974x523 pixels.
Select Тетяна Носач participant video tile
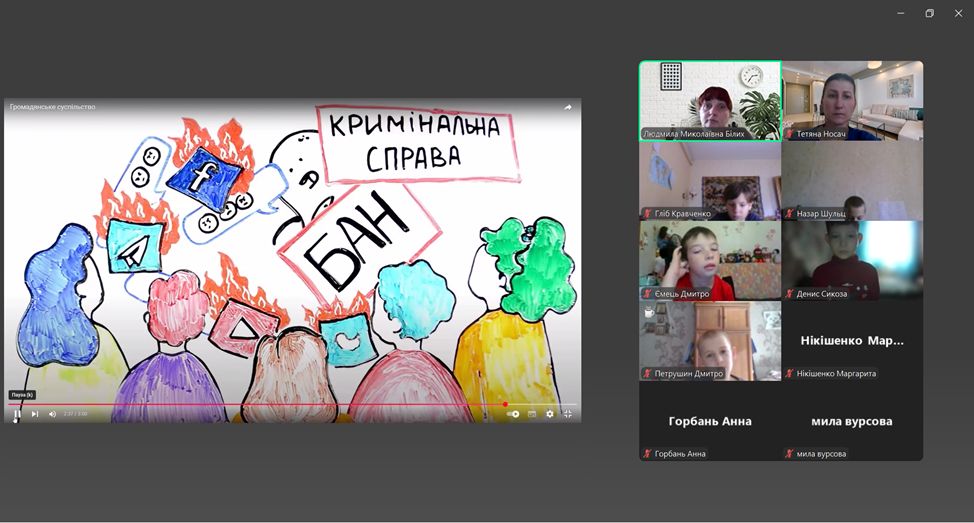tap(852, 100)
